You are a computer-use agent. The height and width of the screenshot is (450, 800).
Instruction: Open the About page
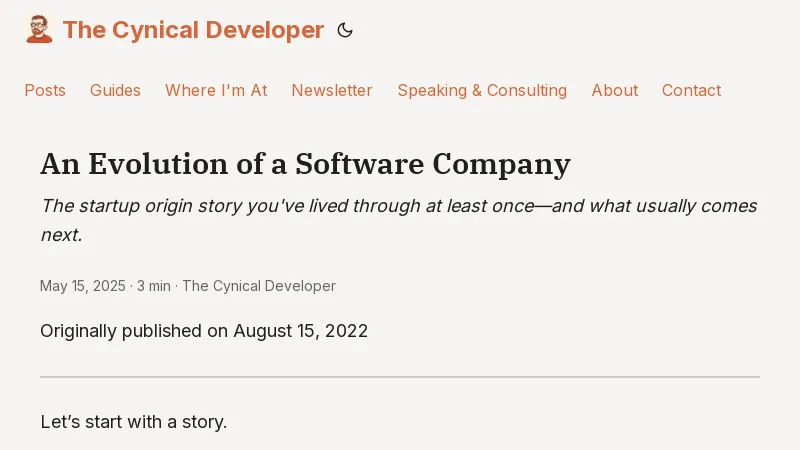[614, 90]
